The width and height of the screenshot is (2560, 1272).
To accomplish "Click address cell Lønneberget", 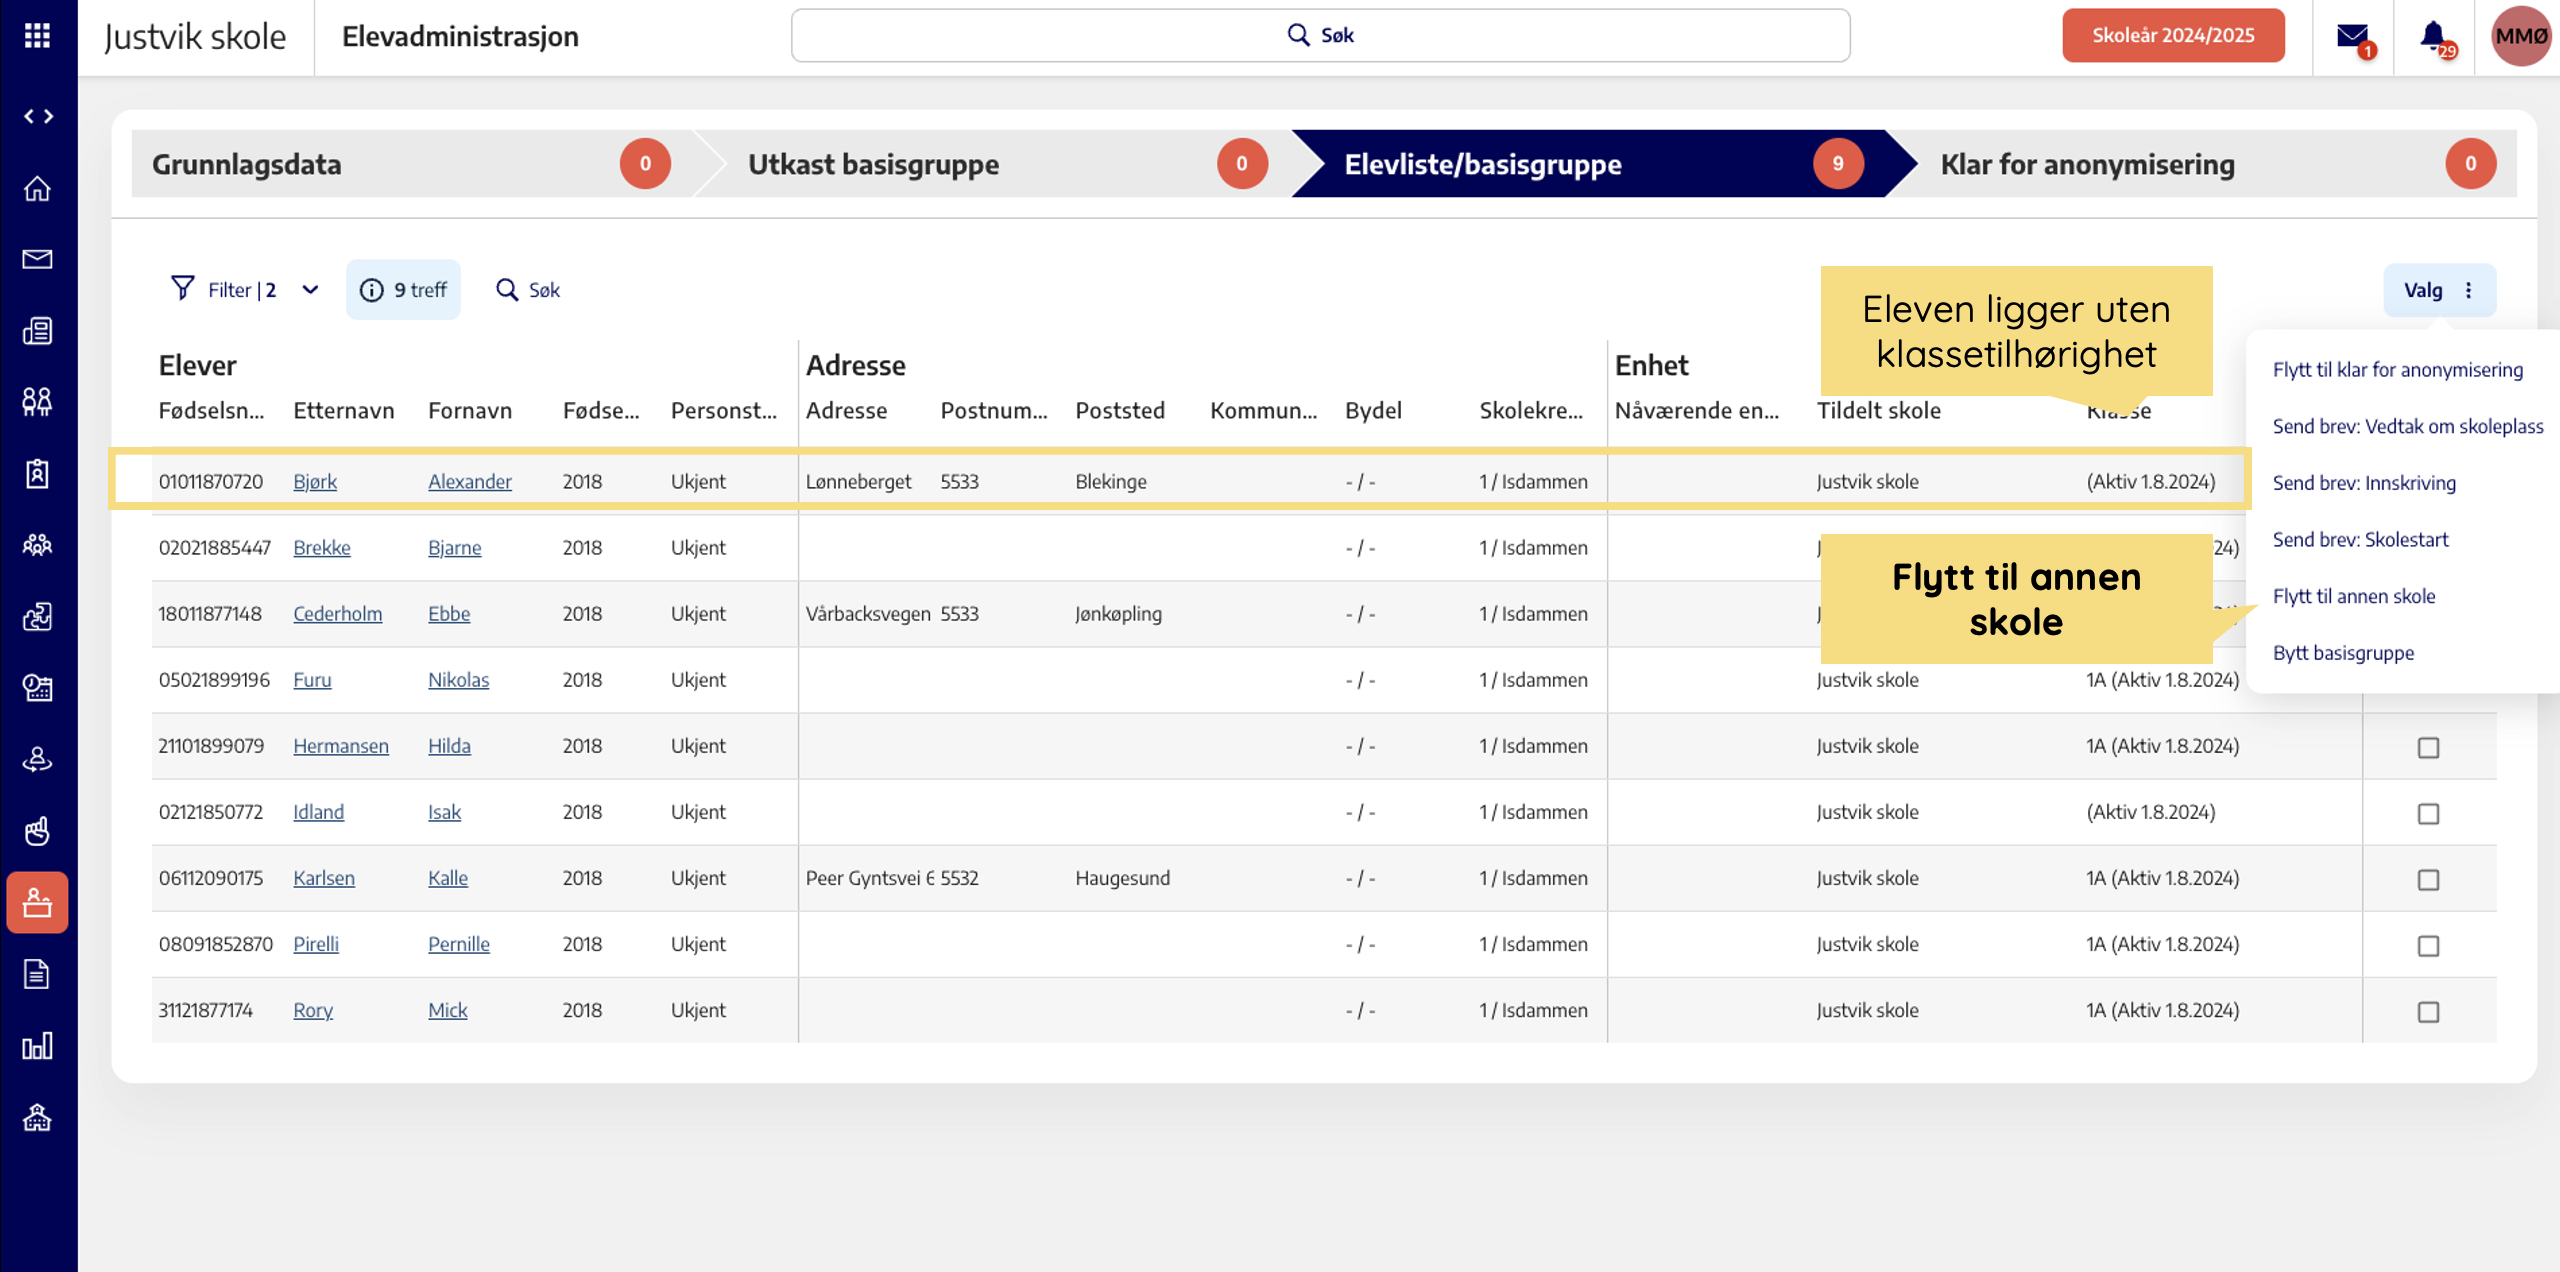I will [858, 481].
